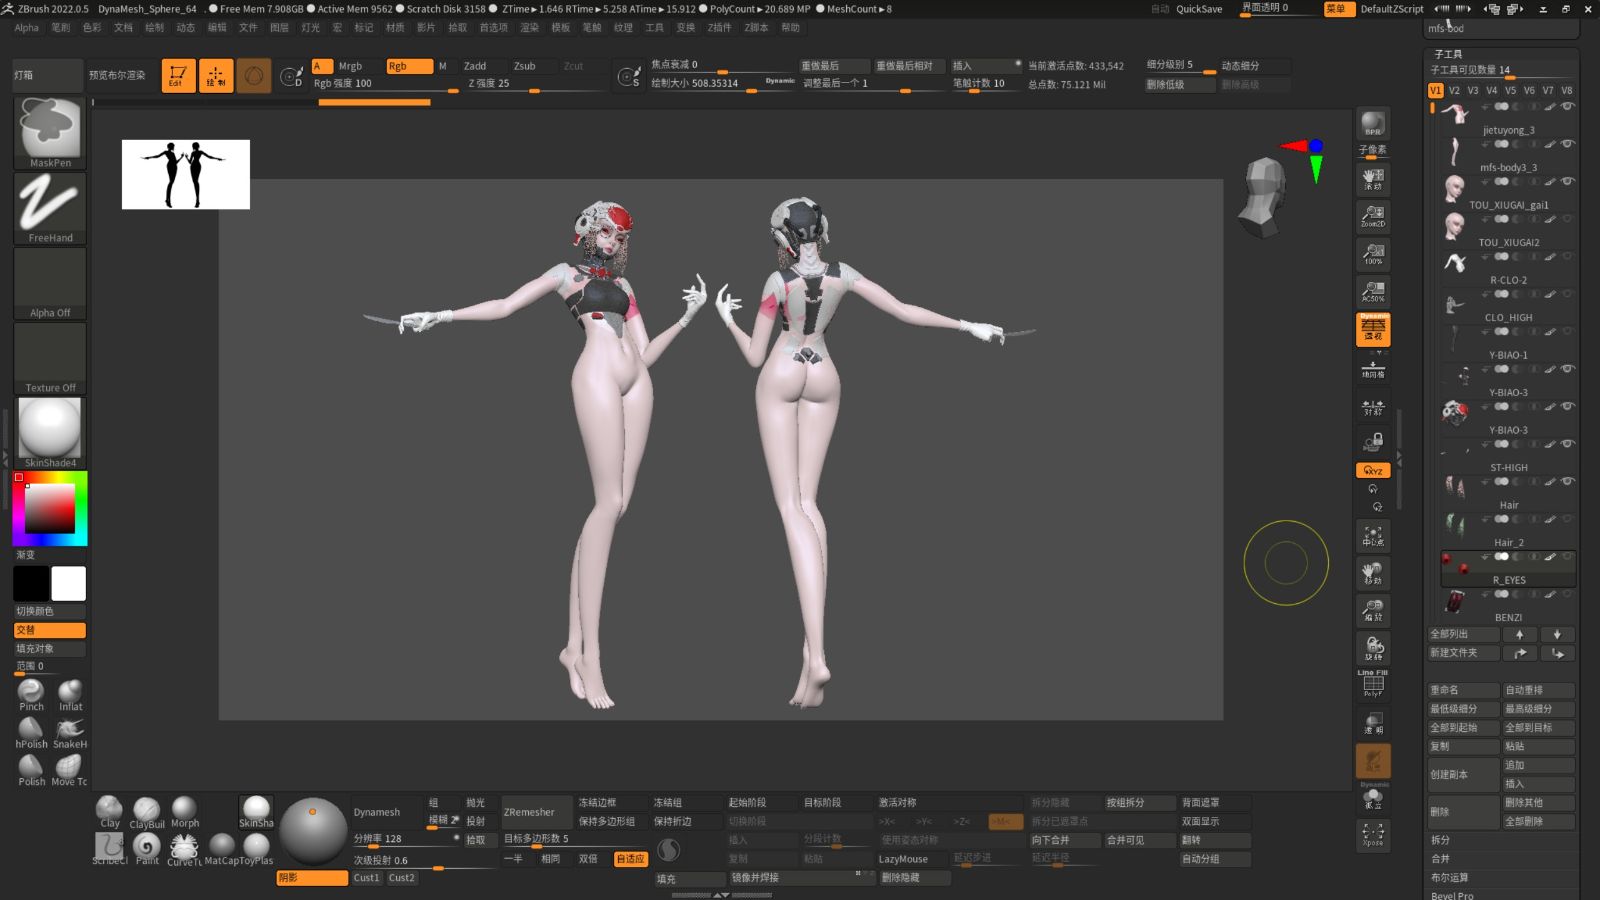The width and height of the screenshot is (1600, 900).
Task: Activate Edit mode button
Action: click(x=178, y=76)
